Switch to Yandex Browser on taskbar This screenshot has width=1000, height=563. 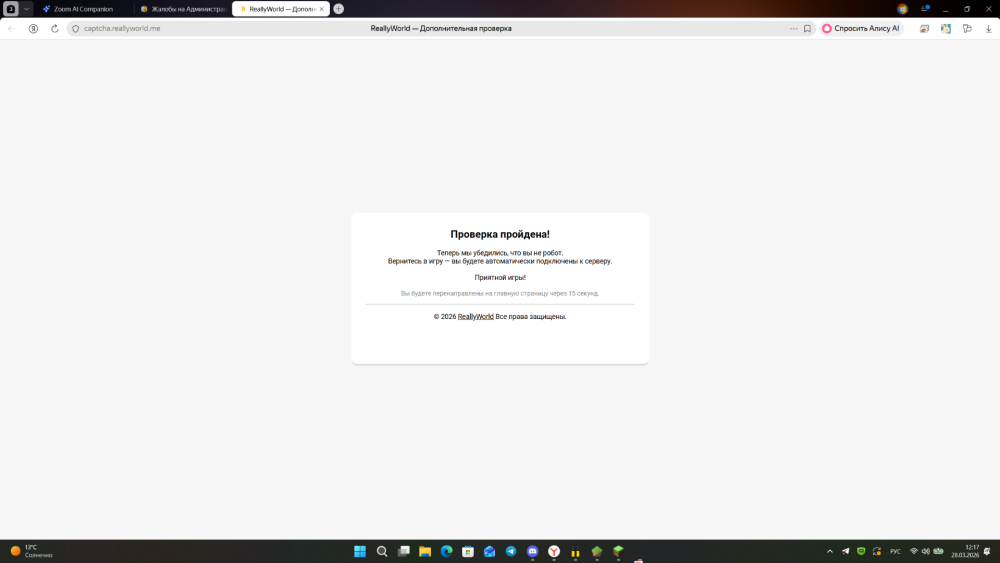[554, 552]
